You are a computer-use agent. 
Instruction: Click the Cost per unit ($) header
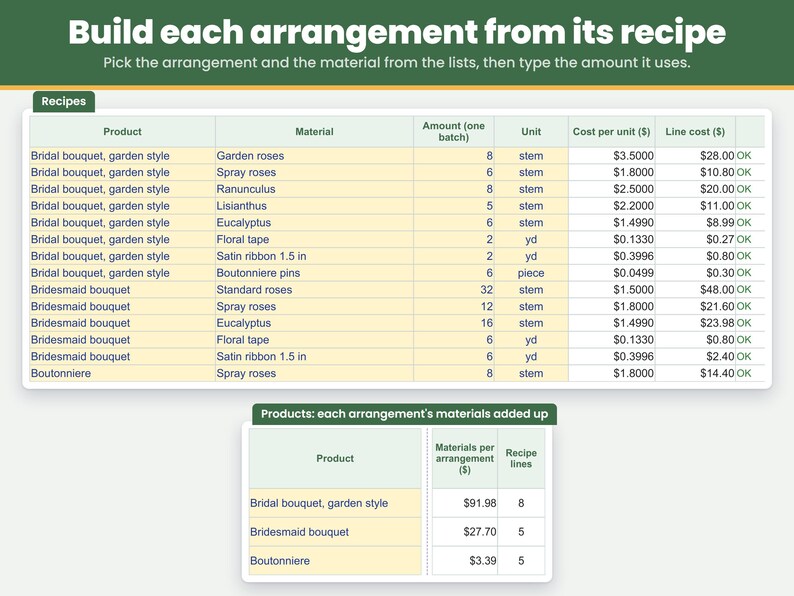click(x=612, y=132)
